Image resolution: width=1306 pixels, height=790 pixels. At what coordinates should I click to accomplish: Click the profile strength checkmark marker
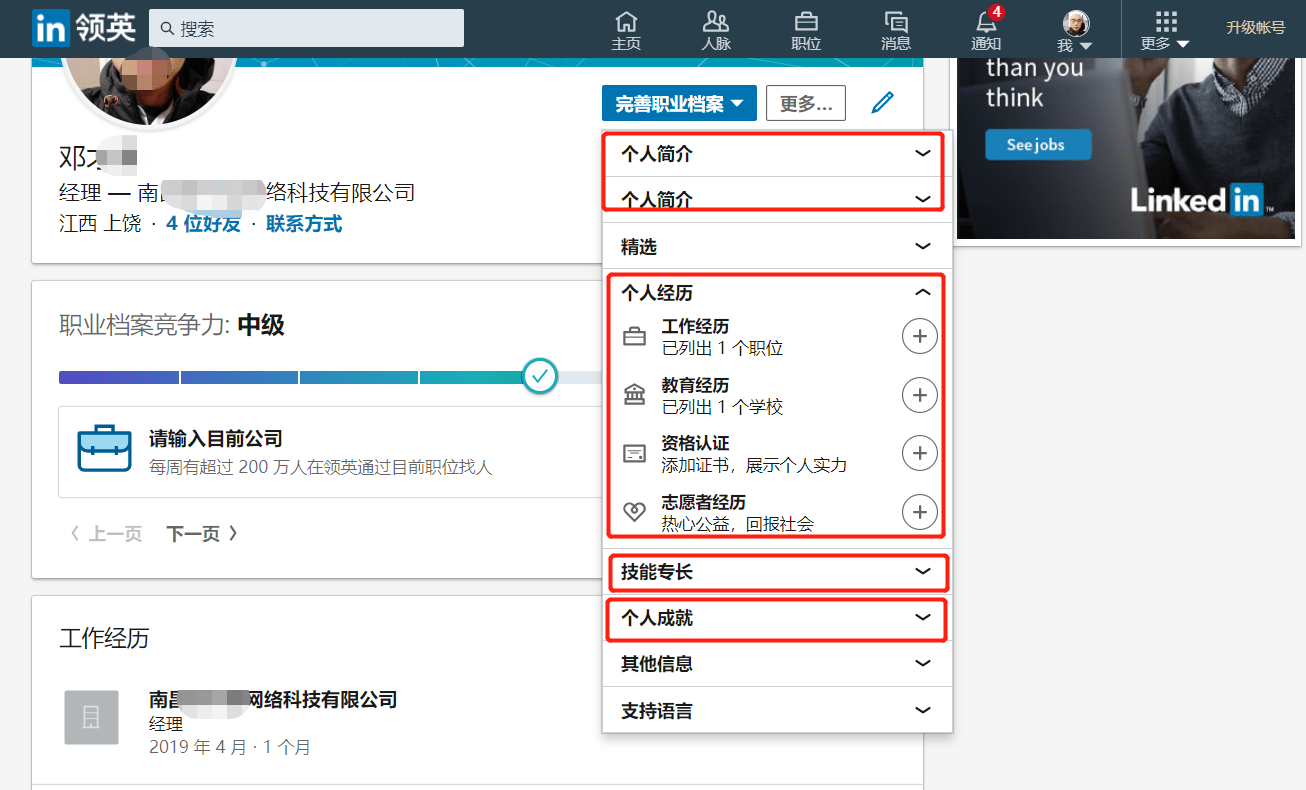[540, 376]
